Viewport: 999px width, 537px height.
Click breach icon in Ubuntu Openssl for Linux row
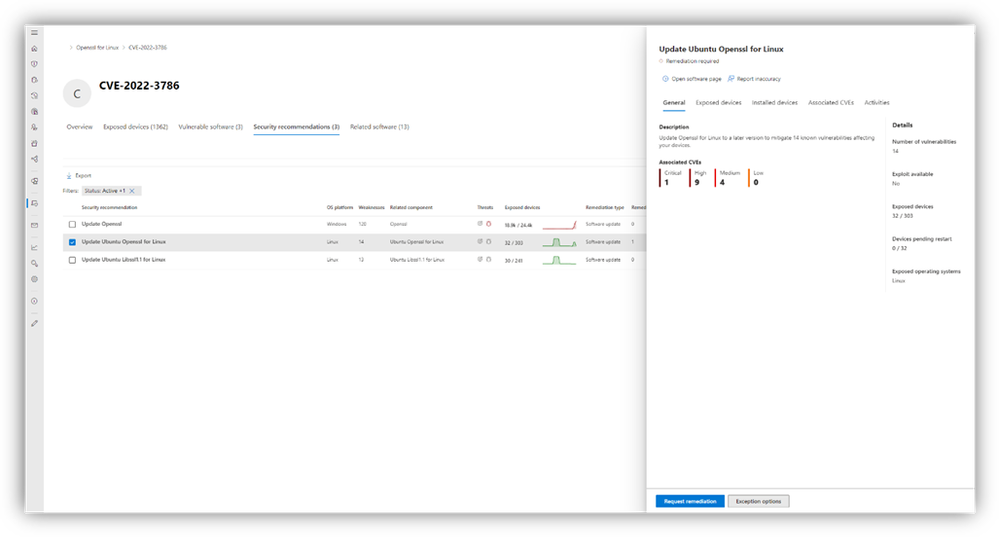click(489, 242)
